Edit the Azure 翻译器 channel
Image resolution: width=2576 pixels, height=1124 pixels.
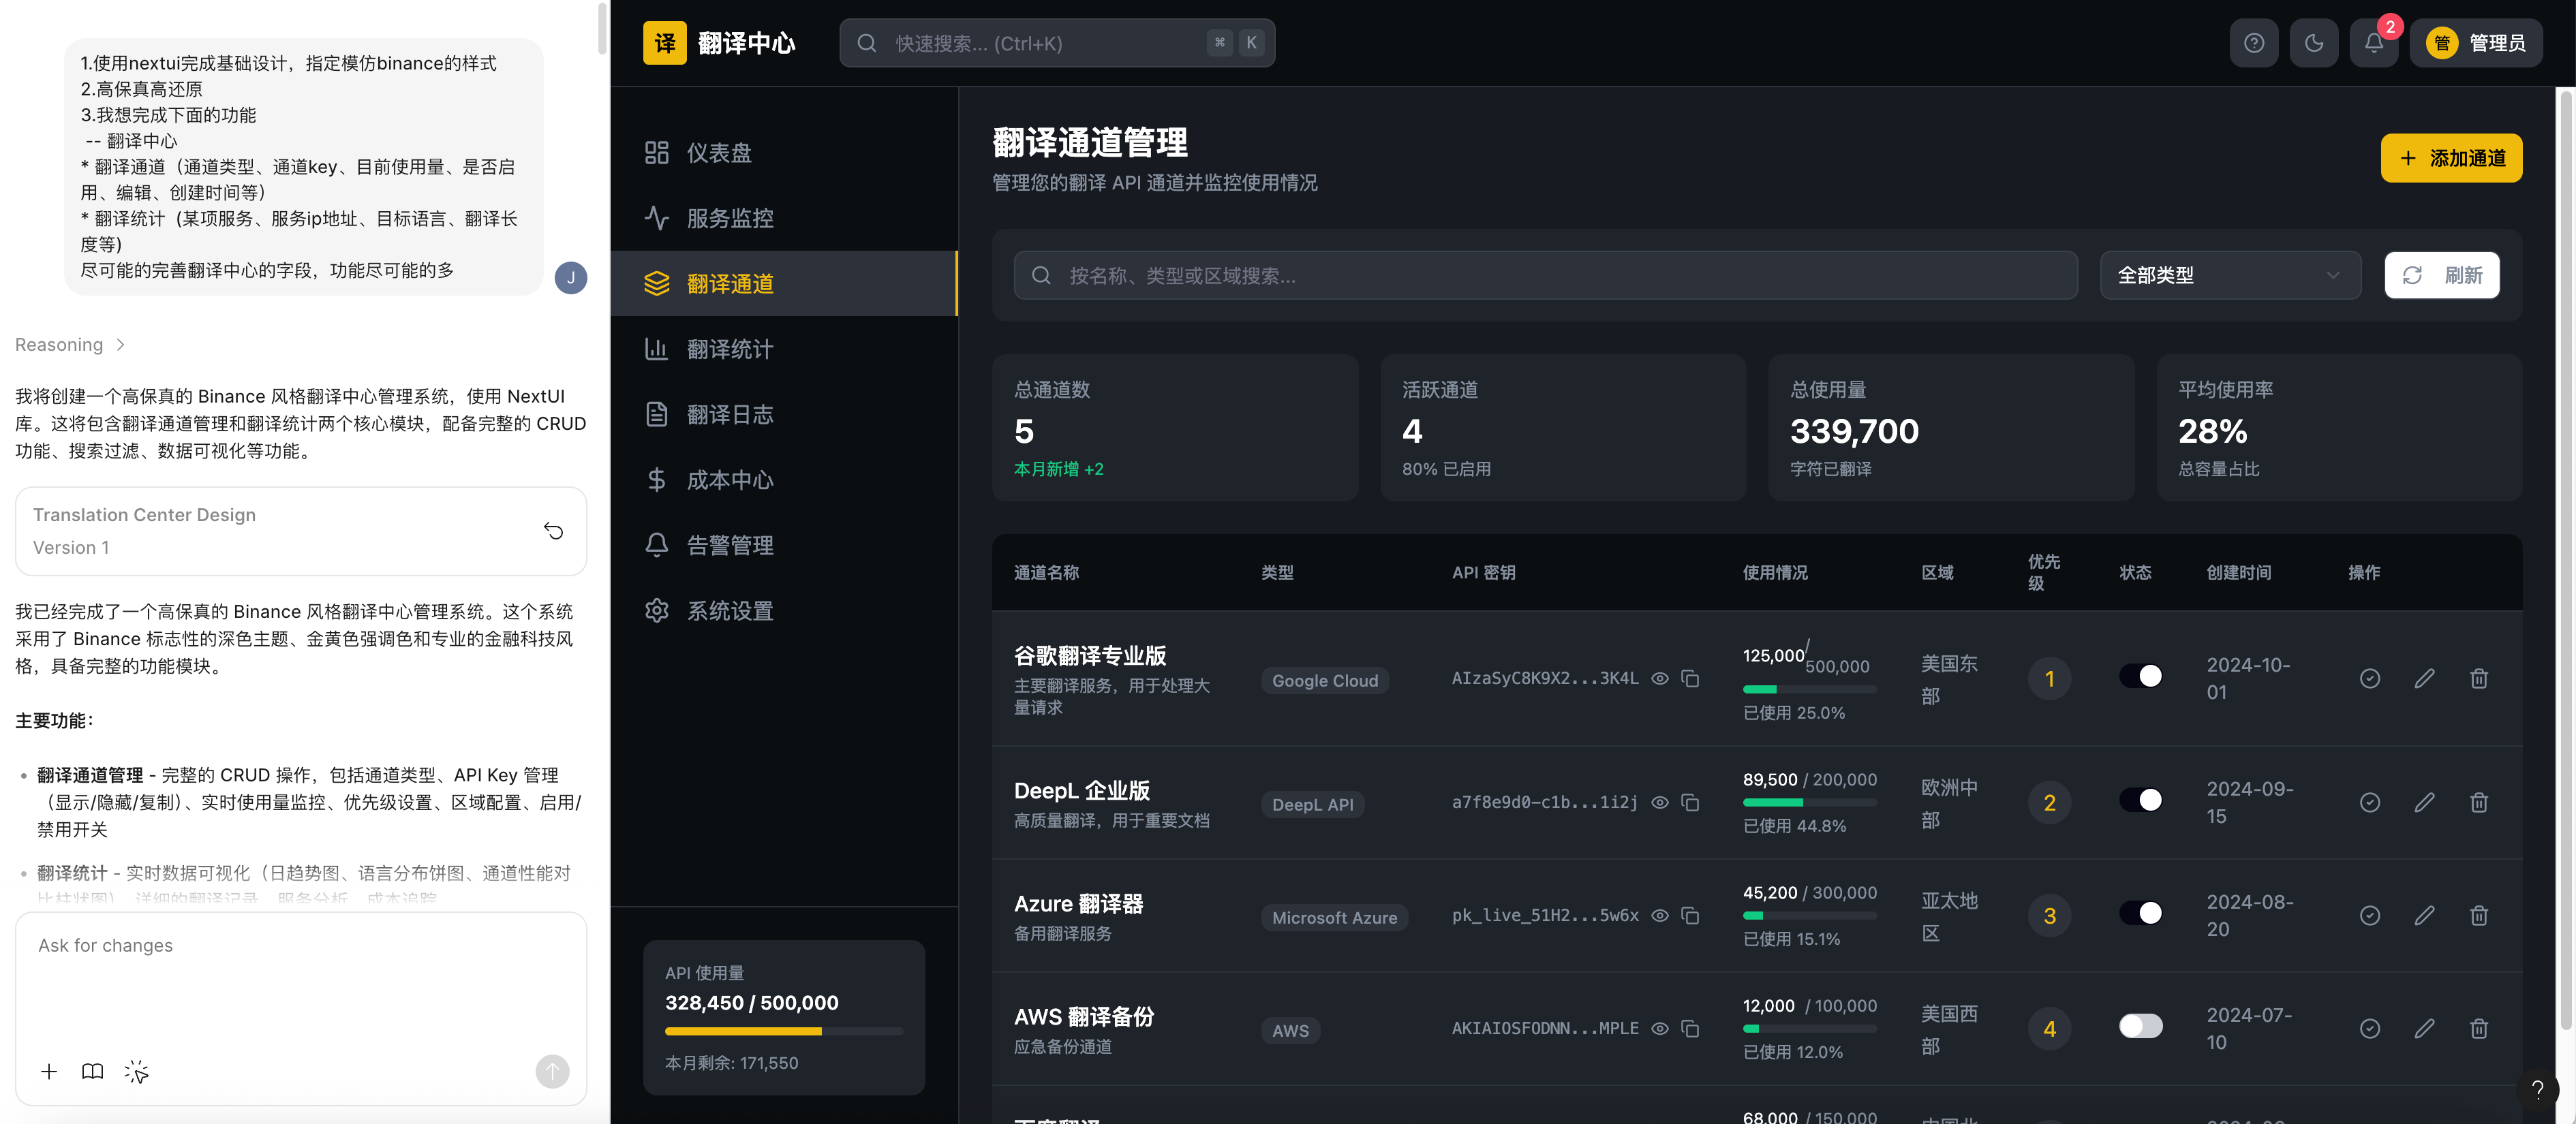point(2424,916)
